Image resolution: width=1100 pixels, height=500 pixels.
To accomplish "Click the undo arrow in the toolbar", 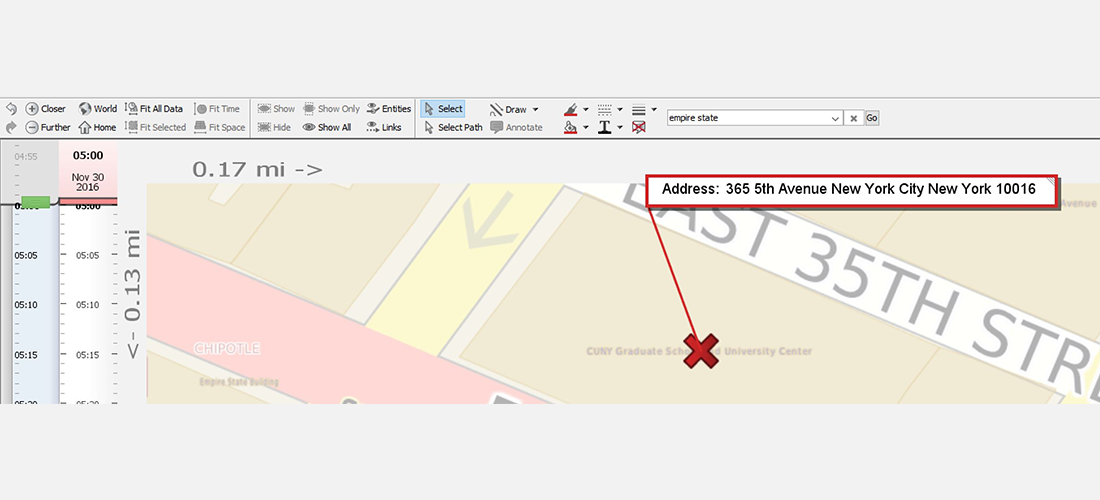I will pos(11,109).
